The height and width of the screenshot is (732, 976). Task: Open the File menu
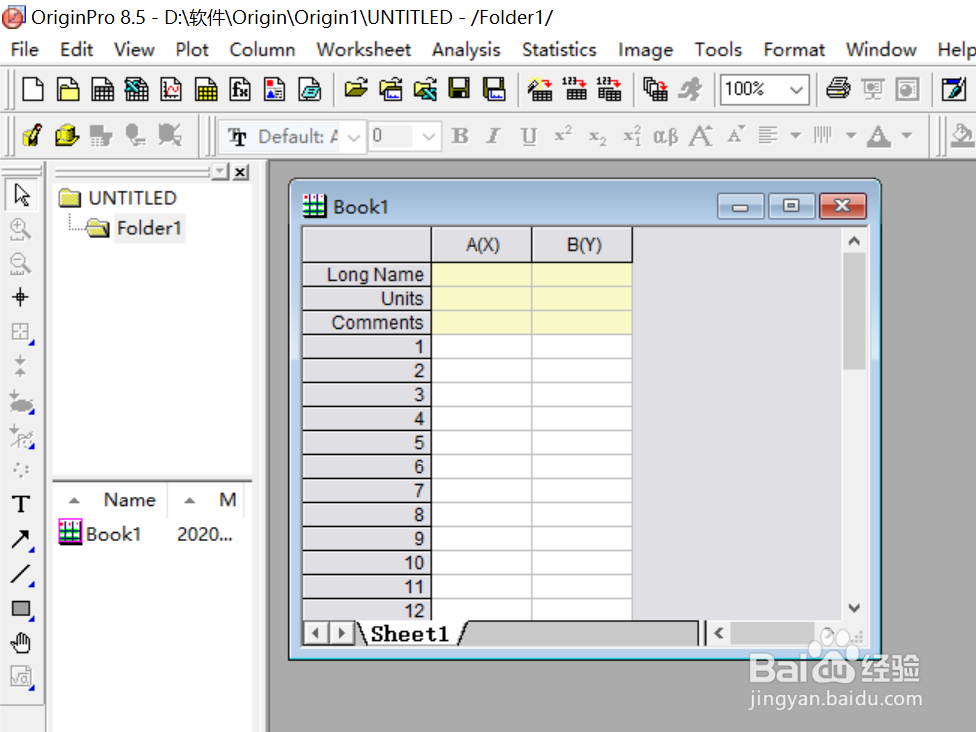[x=25, y=50]
